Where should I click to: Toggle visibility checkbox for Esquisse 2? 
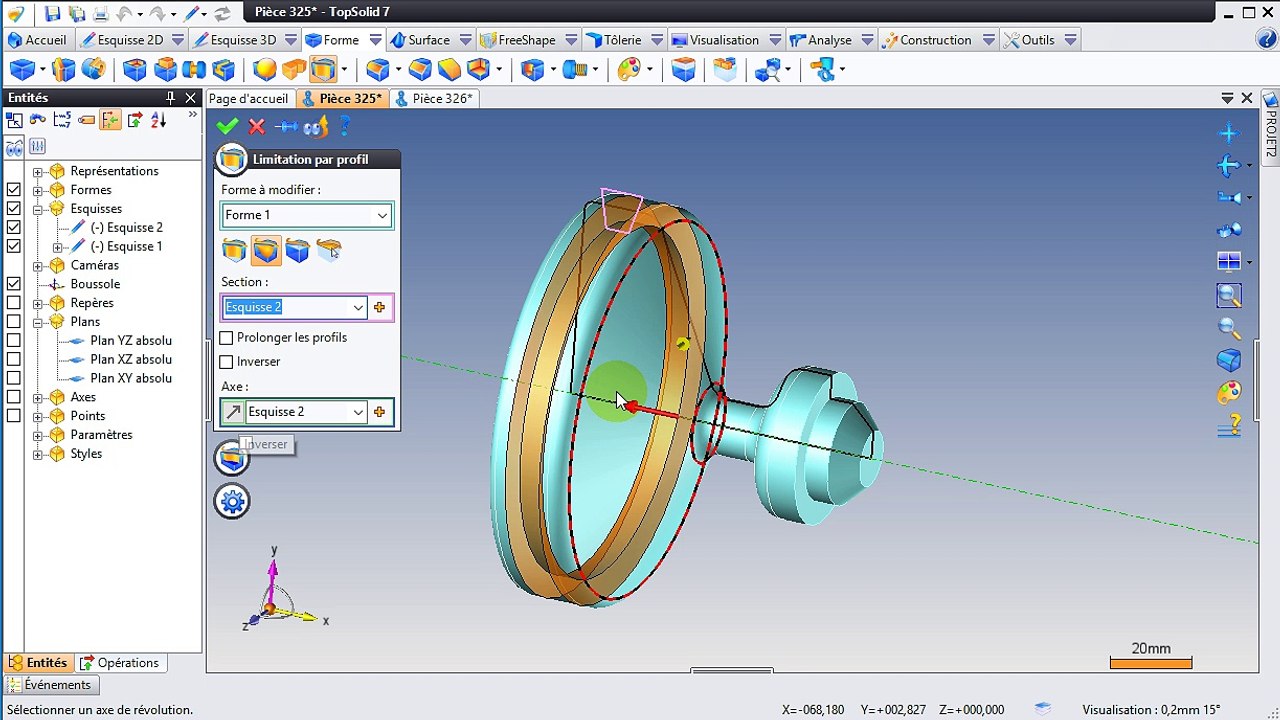(x=13, y=228)
